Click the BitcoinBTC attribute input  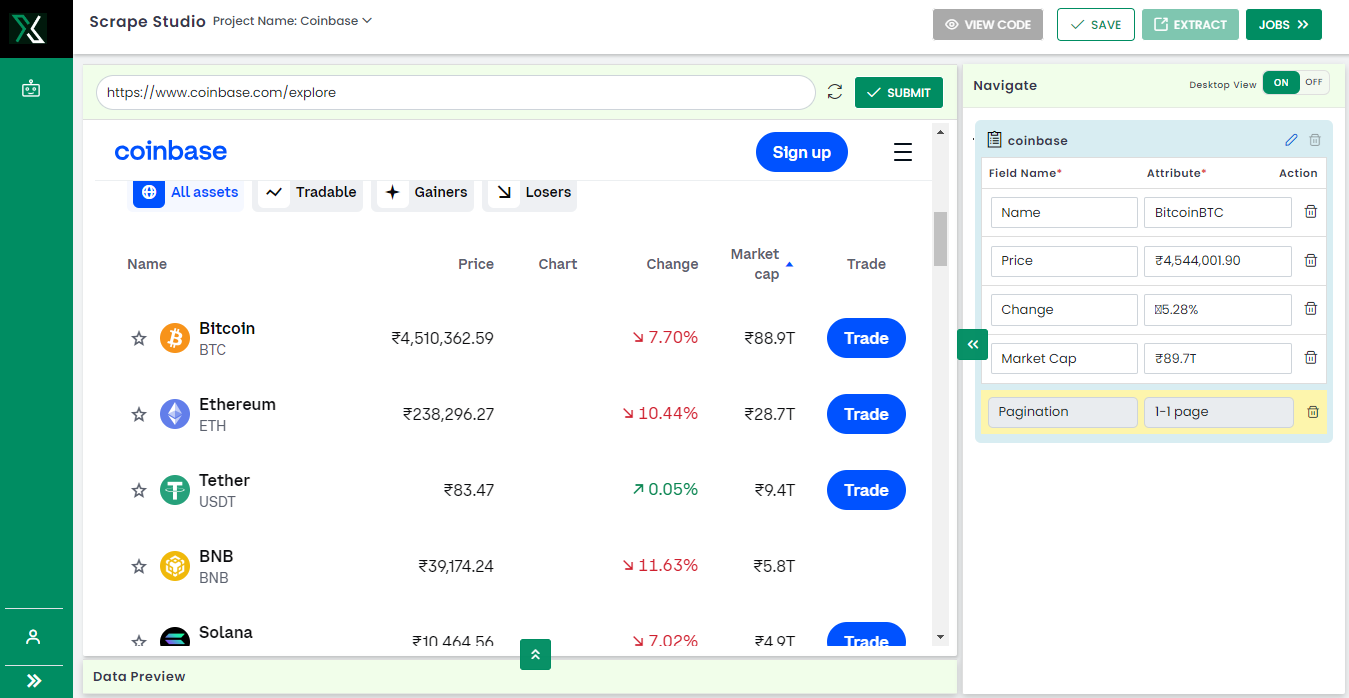click(1218, 212)
